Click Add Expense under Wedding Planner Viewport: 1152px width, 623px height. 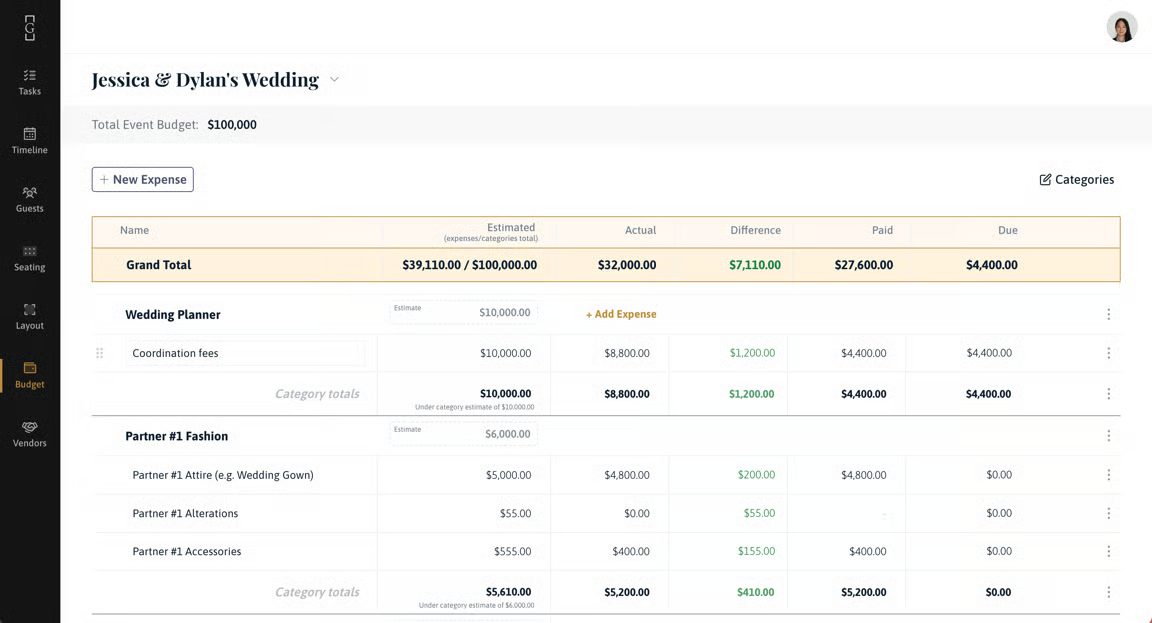[621, 314]
